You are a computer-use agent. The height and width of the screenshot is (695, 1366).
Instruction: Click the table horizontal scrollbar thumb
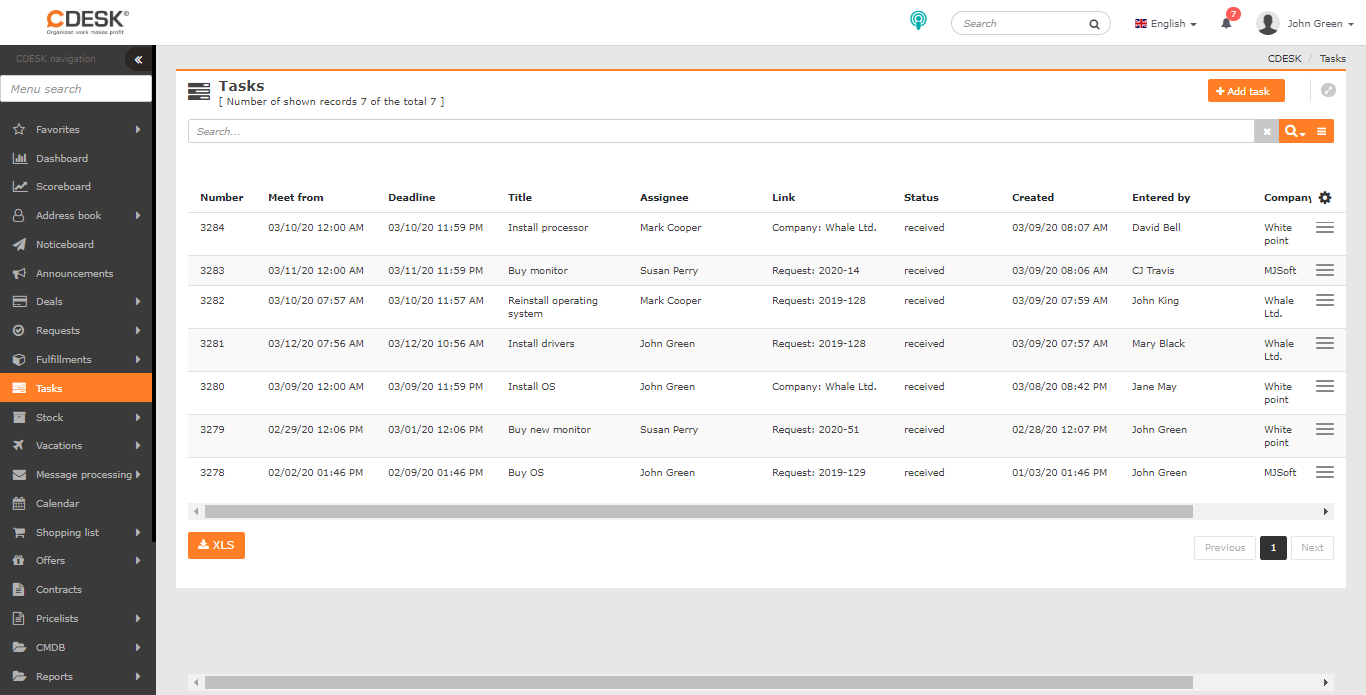point(698,511)
